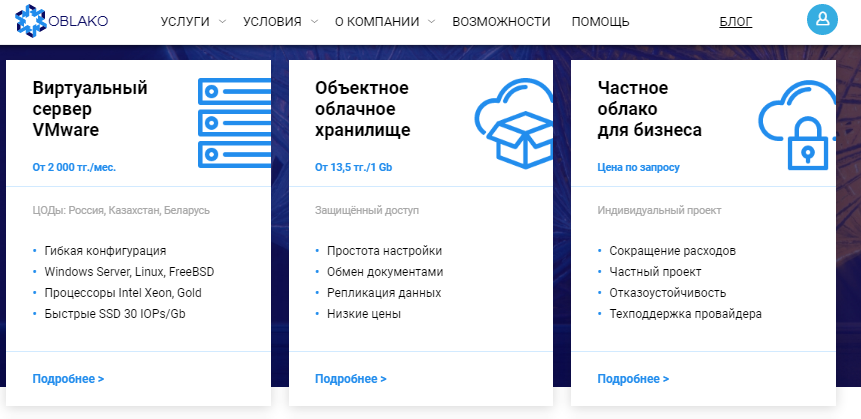Click the Гибкая конфигурация list item
The width and height of the screenshot is (861, 419).
tap(105, 251)
